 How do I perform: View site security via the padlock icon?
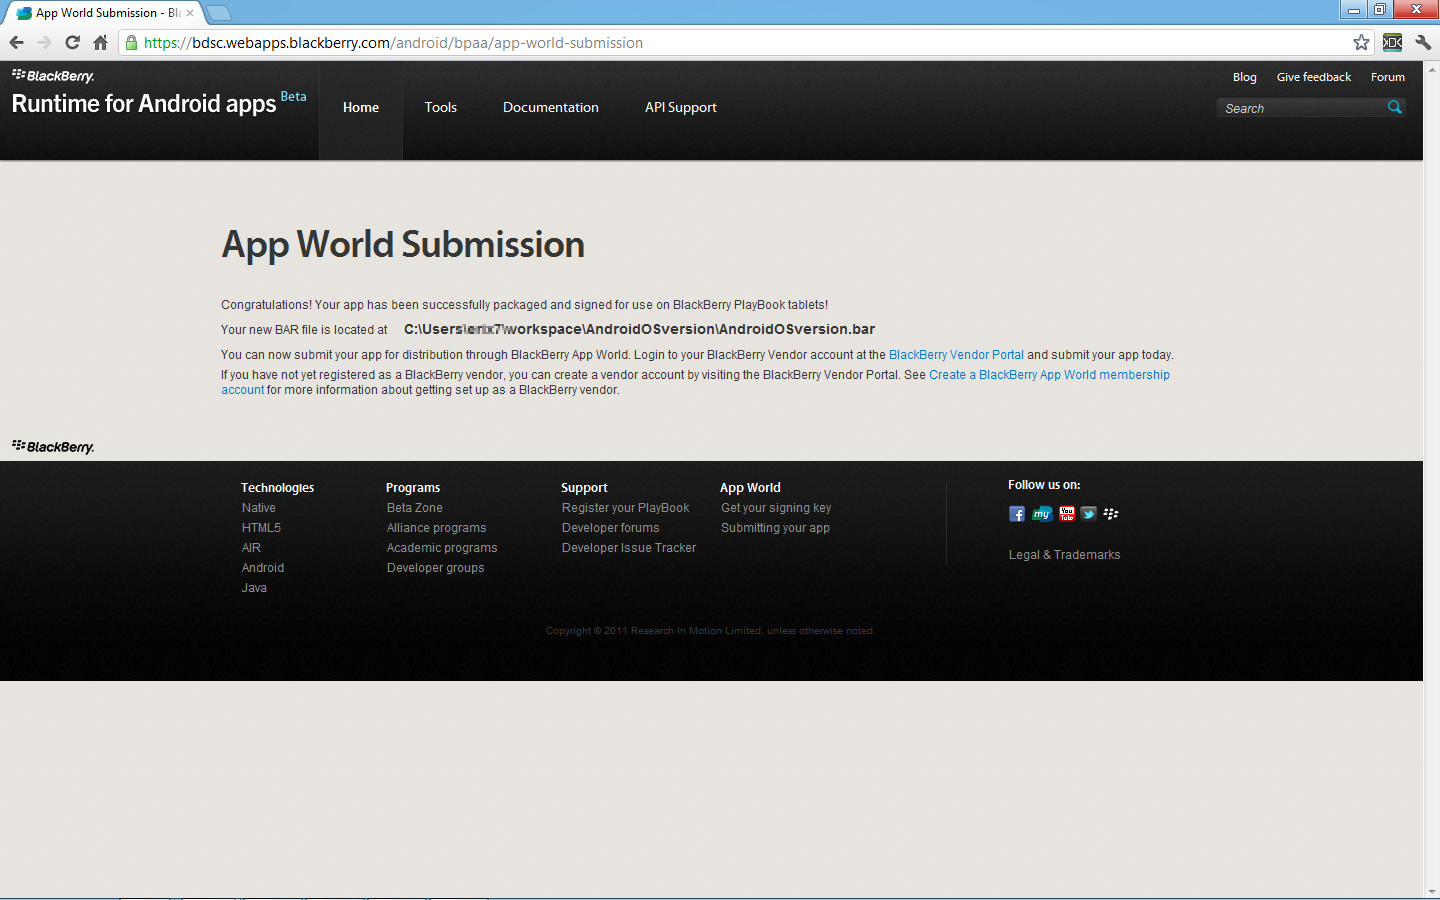[131, 42]
